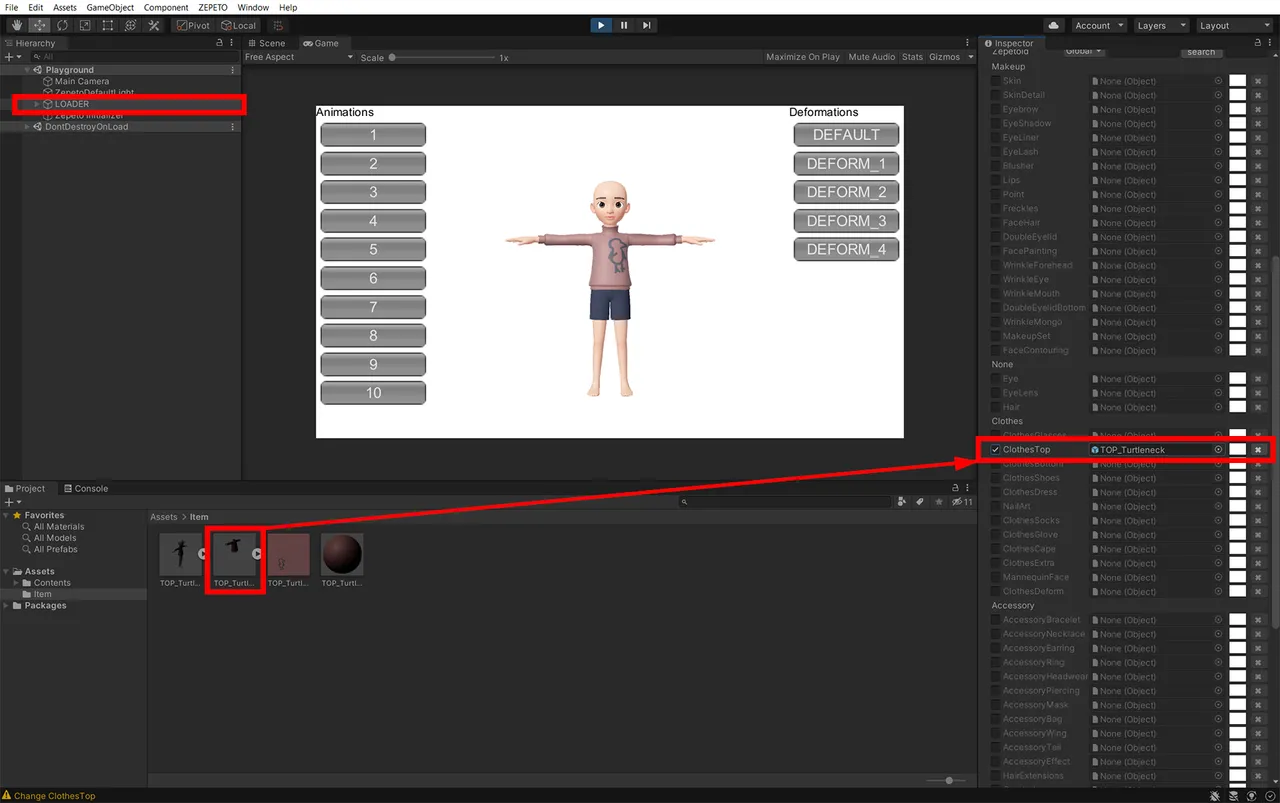Toggle the ClothesTop enabled checkbox

pyautogui.click(x=994, y=449)
